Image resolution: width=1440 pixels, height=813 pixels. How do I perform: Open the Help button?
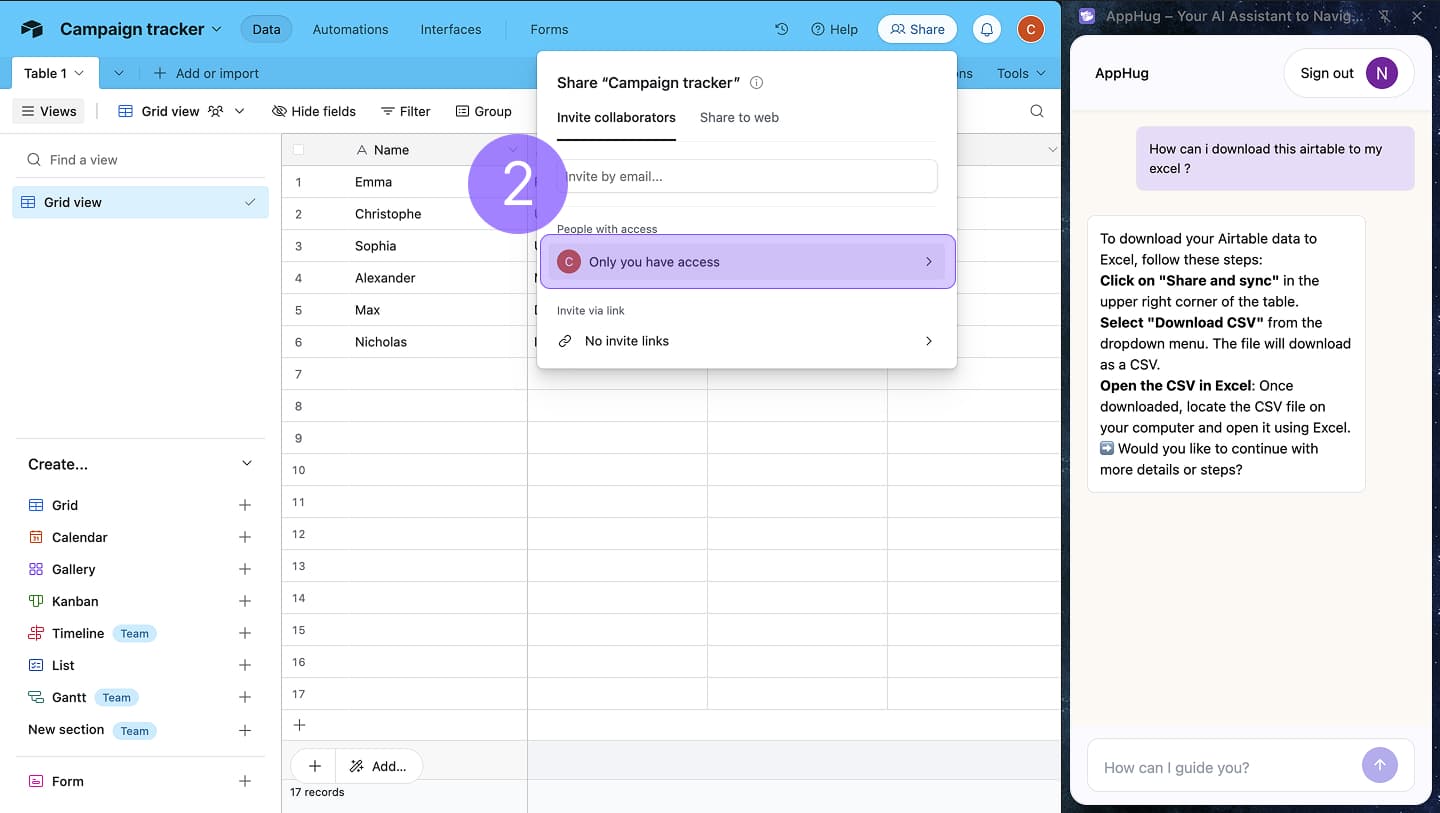[x=834, y=29]
